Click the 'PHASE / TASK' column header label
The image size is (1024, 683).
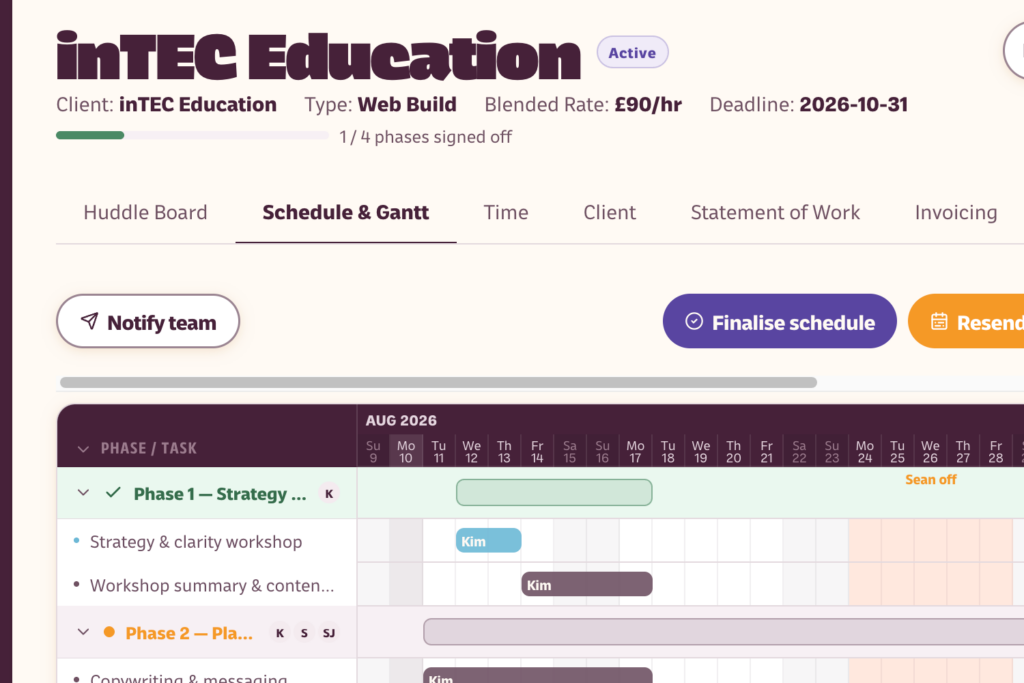[148, 449]
